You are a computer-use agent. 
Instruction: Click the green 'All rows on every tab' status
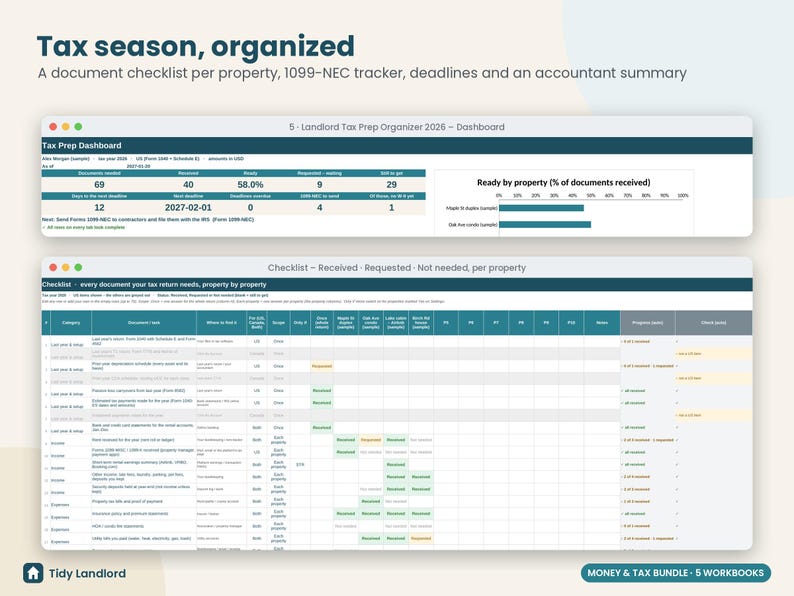tap(84, 227)
